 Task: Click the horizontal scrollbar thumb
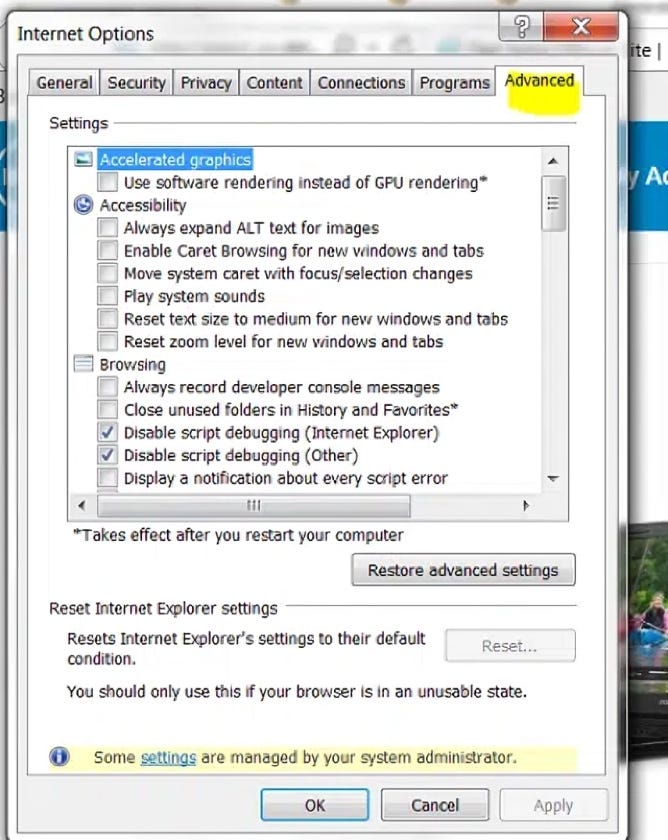pyautogui.click(x=254, y=505)
